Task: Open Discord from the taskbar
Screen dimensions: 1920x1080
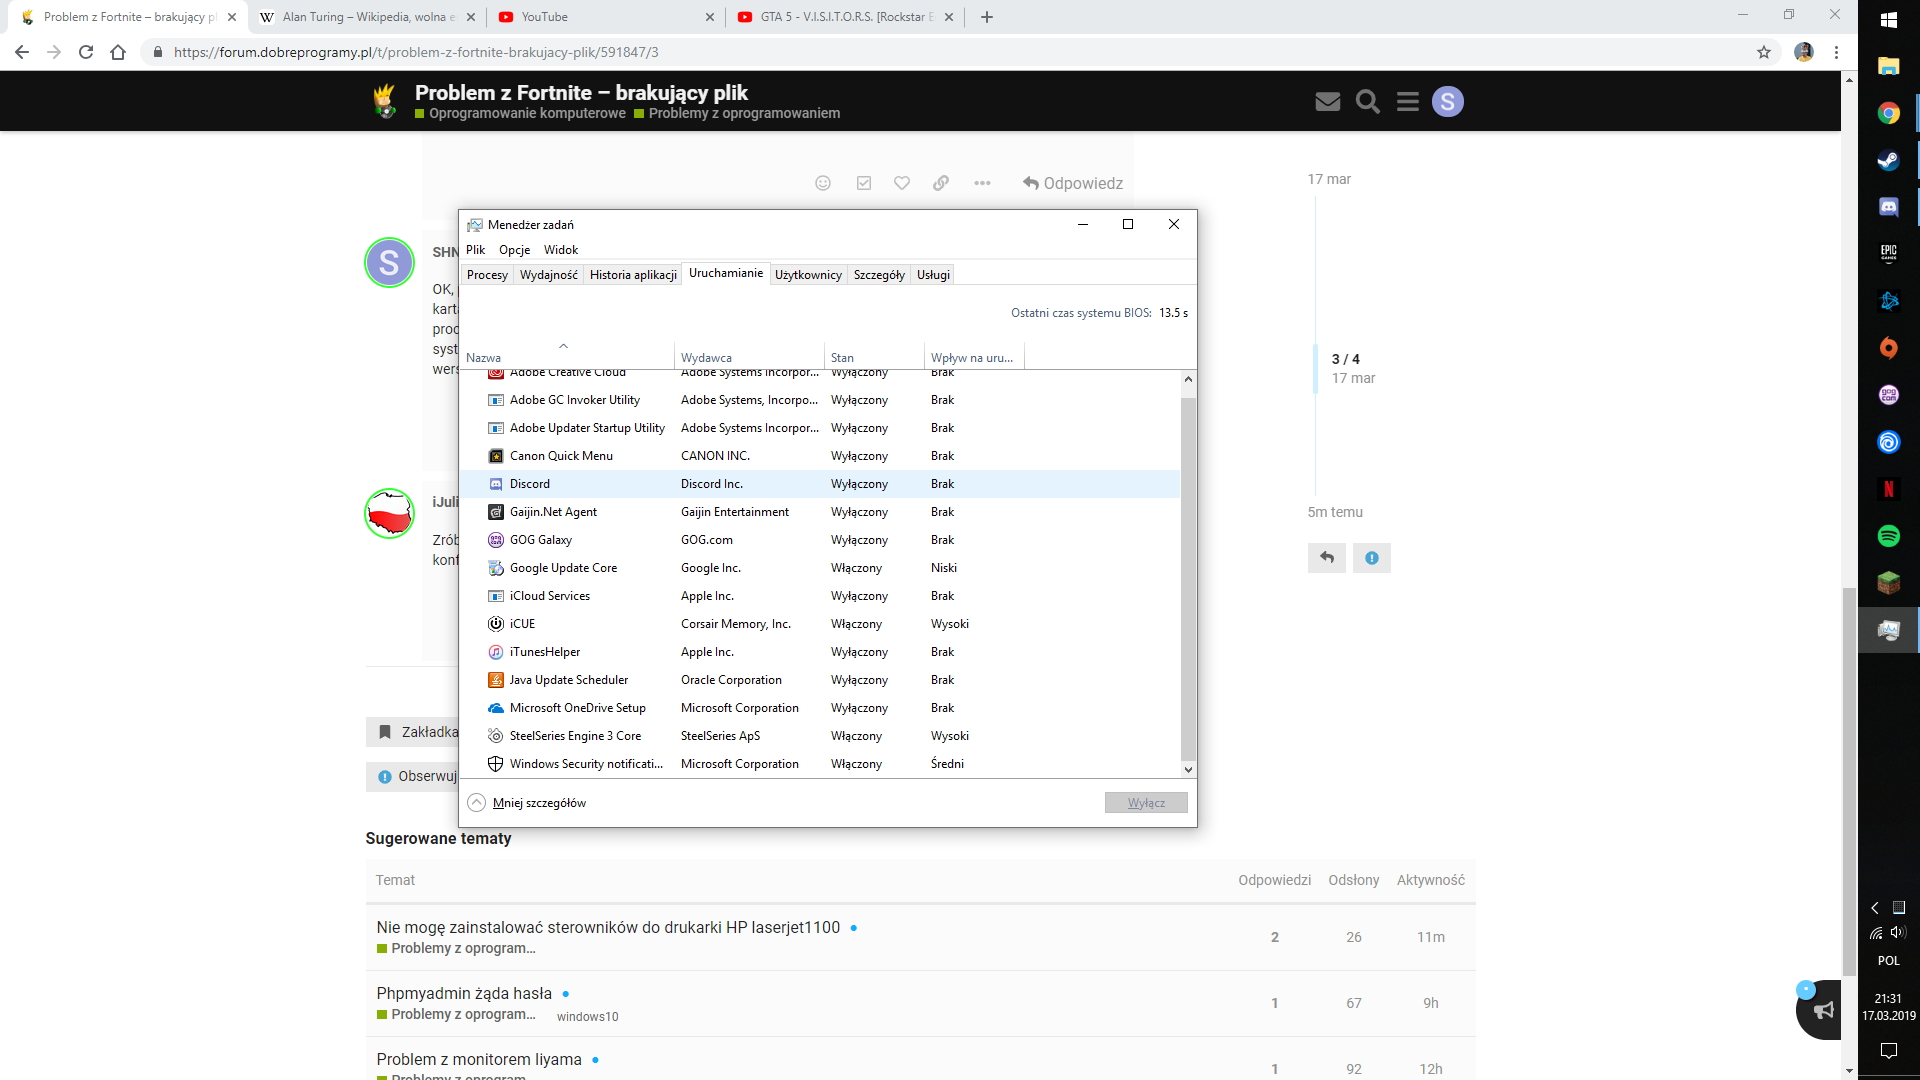Action: 1888,207
